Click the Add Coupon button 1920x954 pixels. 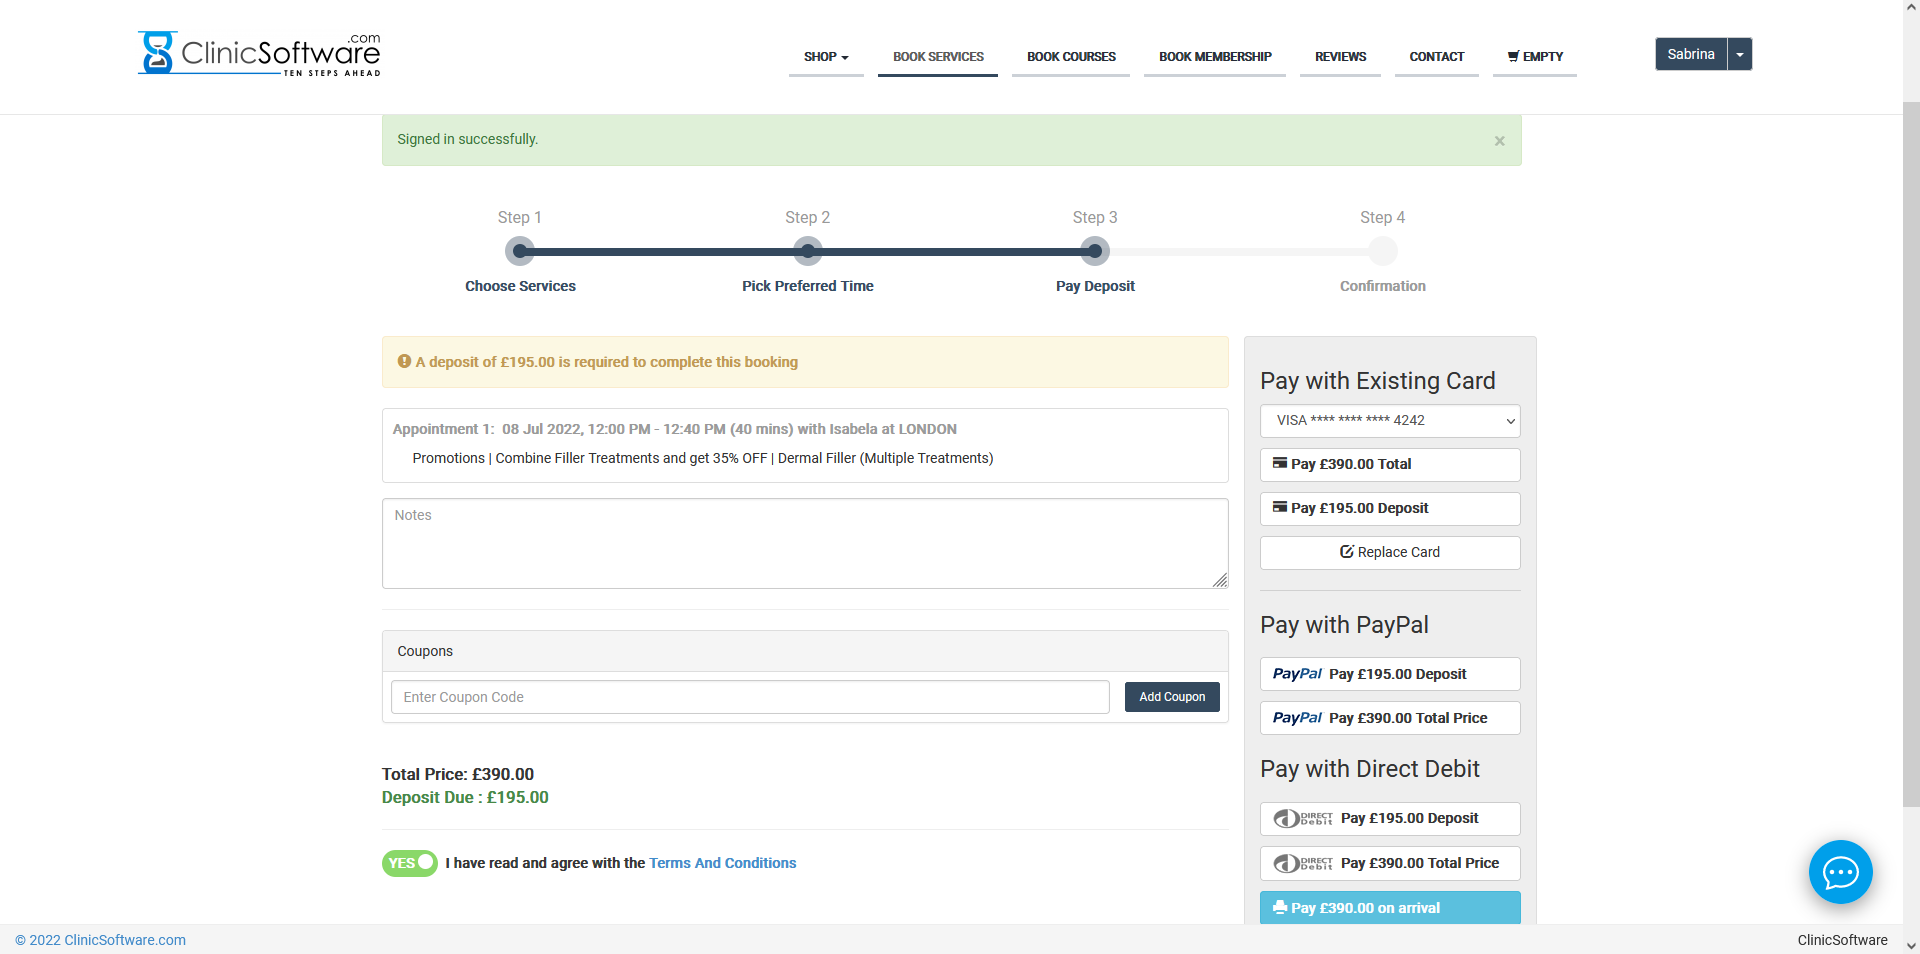pos(1172,697)
